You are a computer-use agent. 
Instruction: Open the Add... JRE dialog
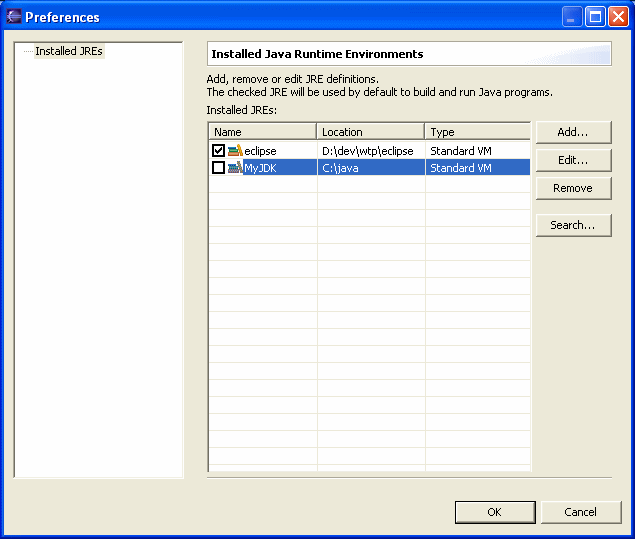(573, 132)
